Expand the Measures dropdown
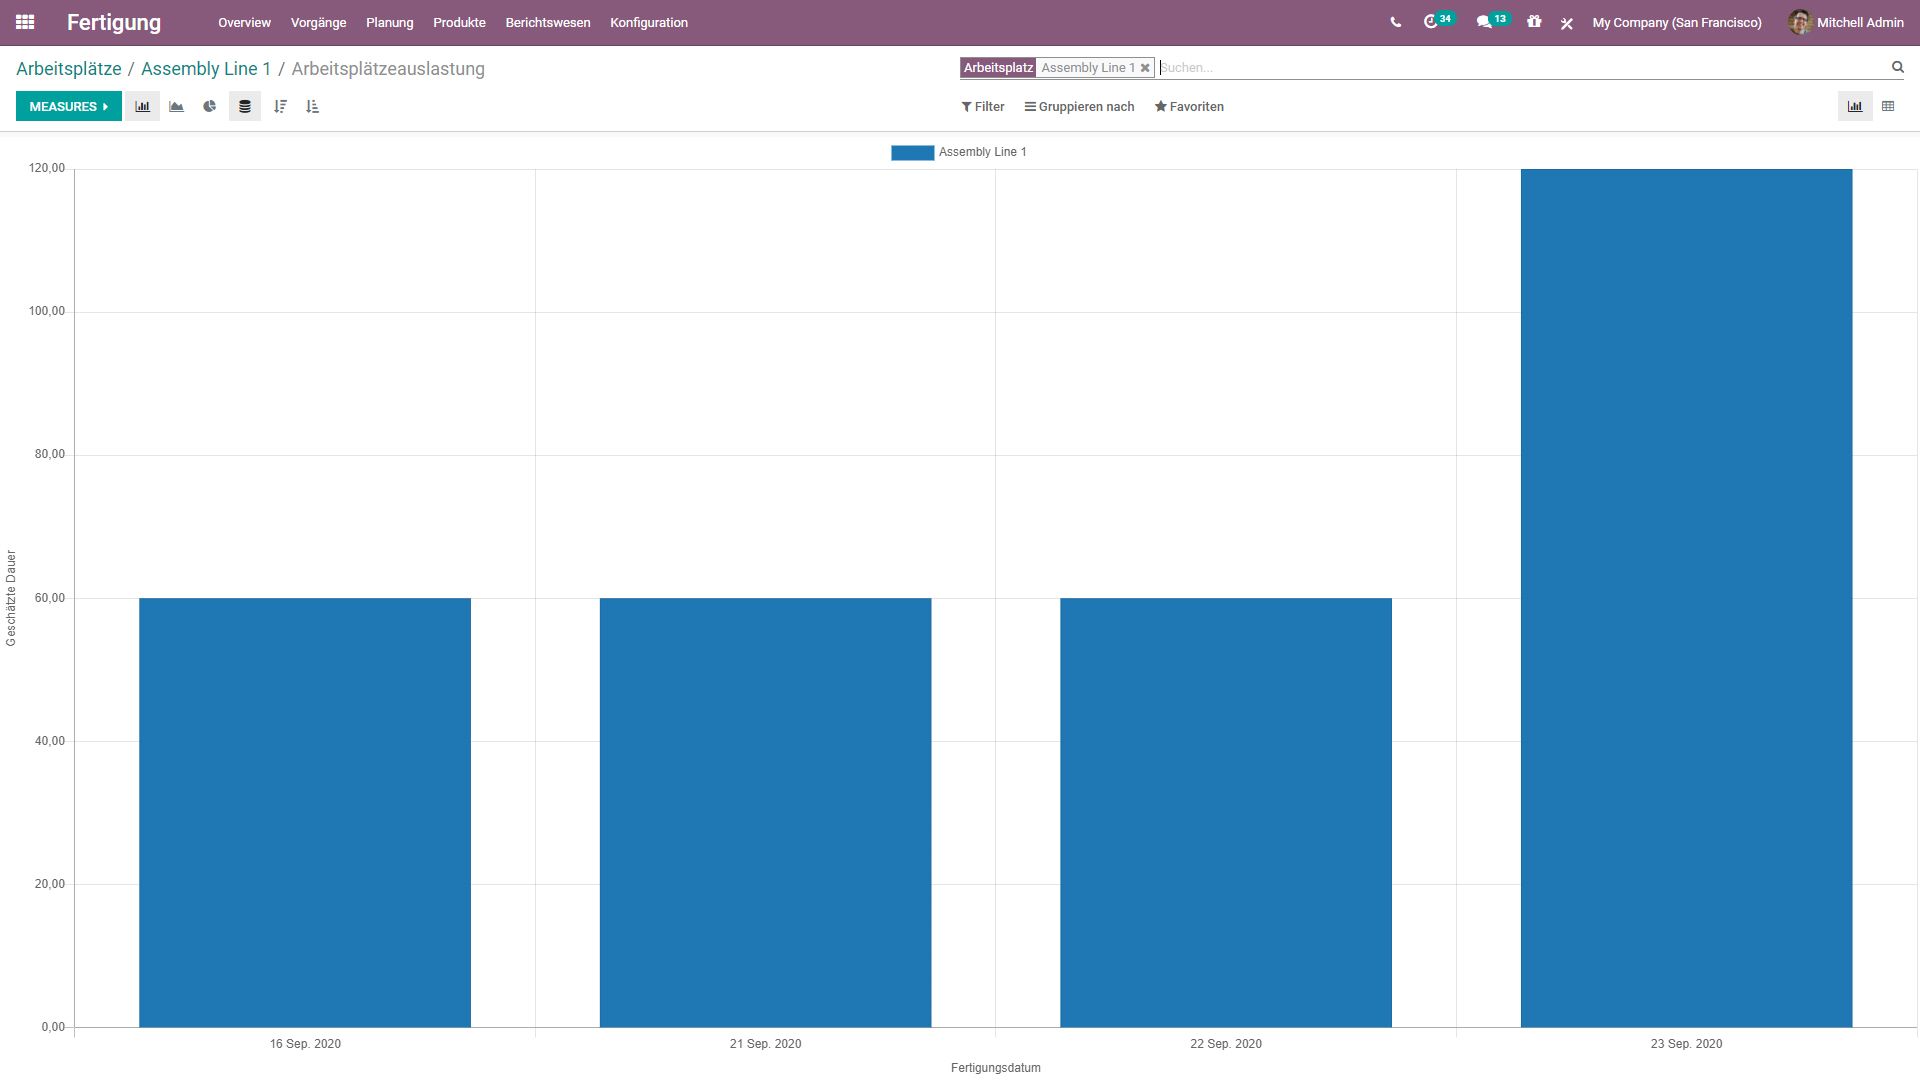This screenshot has height=1080, width=1920. pos(68,106)
